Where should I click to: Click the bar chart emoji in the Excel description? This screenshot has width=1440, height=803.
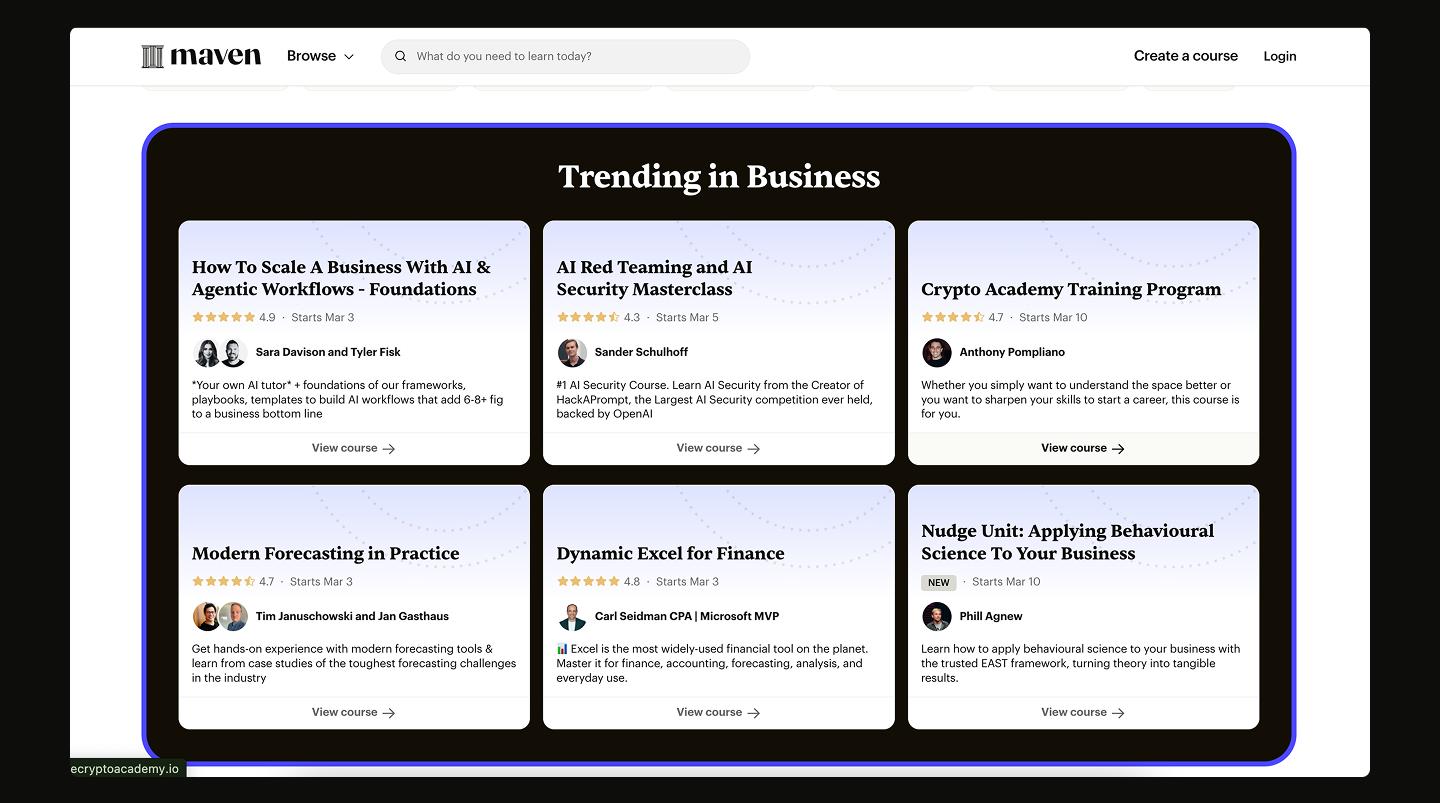[x=562, y=649]
